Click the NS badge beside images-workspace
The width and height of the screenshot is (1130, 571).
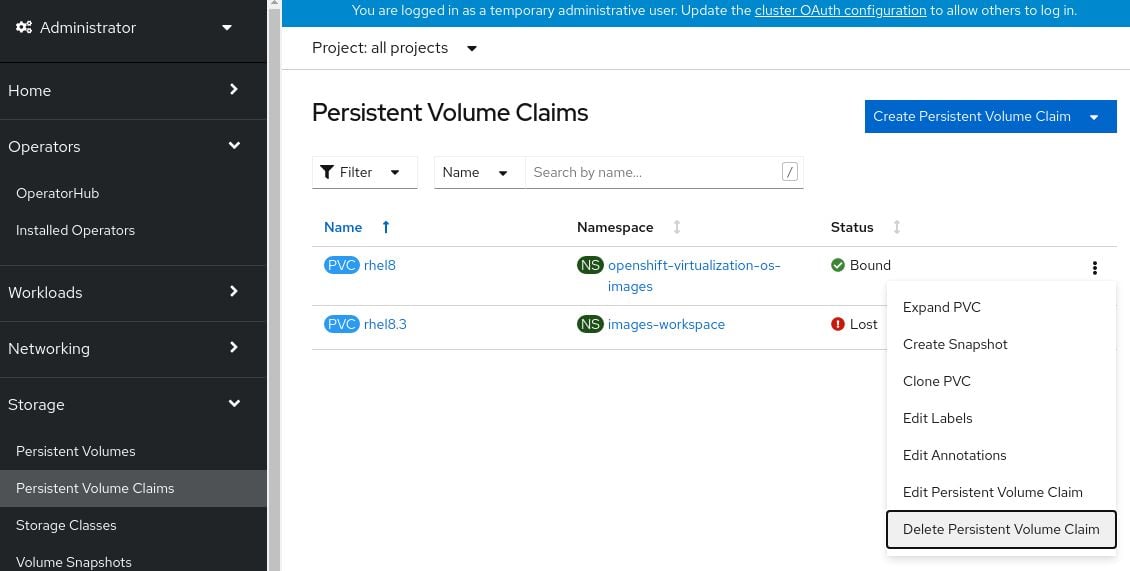(590, 324)
